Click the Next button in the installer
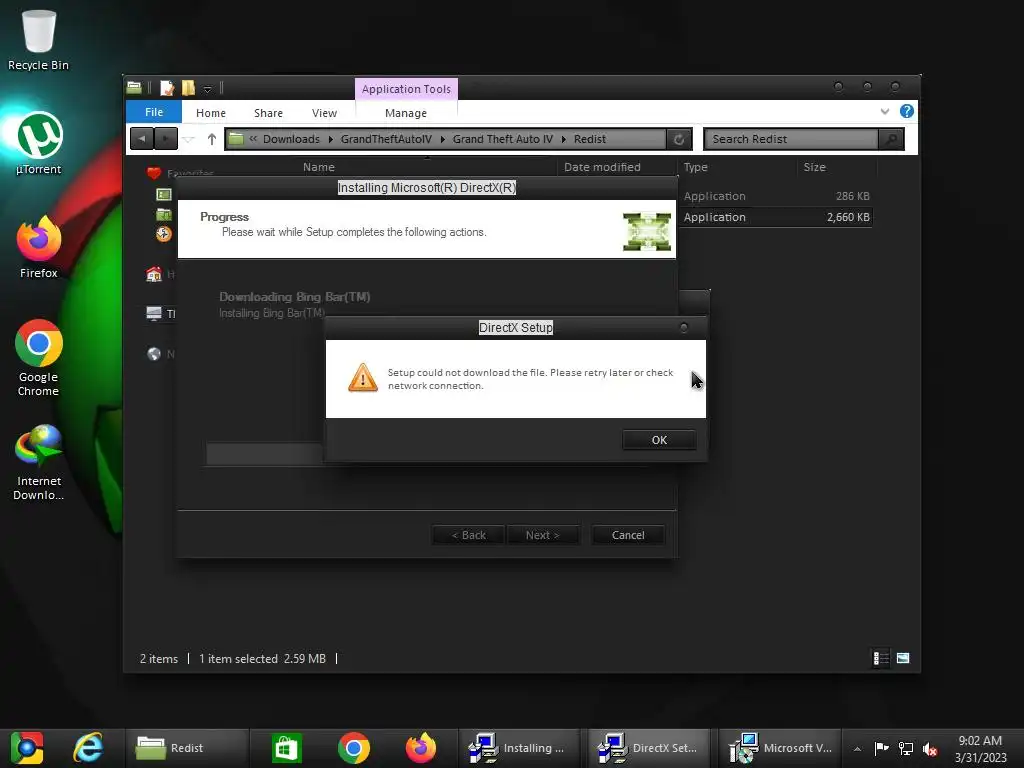The width and height of the screenshot is (1024, 768). (x=543, y=535)
